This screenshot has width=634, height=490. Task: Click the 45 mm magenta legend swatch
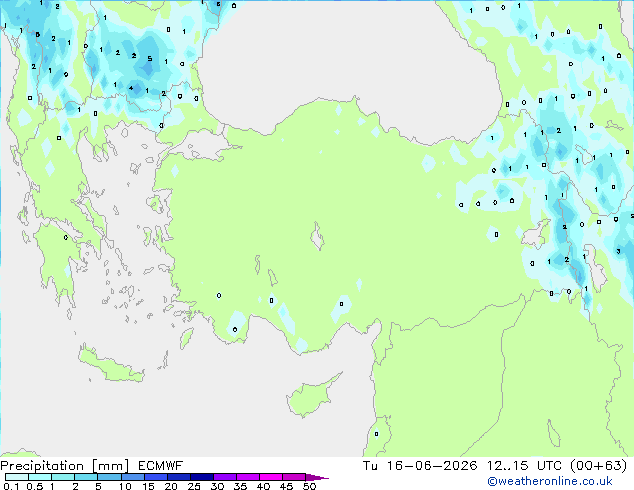pyautogui.click(x=294, y=477)
